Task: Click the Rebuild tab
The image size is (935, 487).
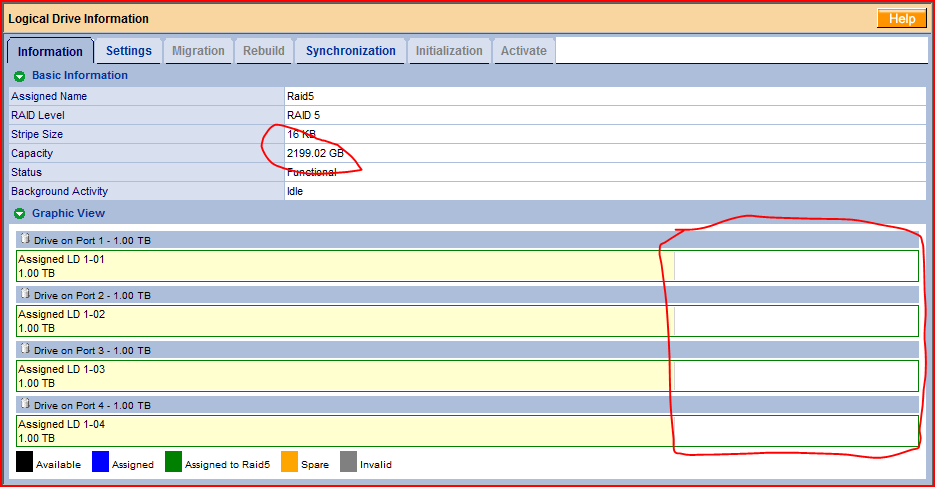Action: 264,51
